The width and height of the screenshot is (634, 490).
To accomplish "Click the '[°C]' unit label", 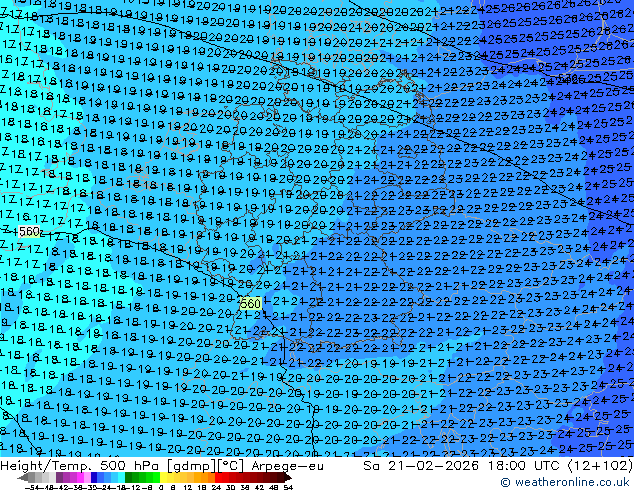I will click(231, 466).
